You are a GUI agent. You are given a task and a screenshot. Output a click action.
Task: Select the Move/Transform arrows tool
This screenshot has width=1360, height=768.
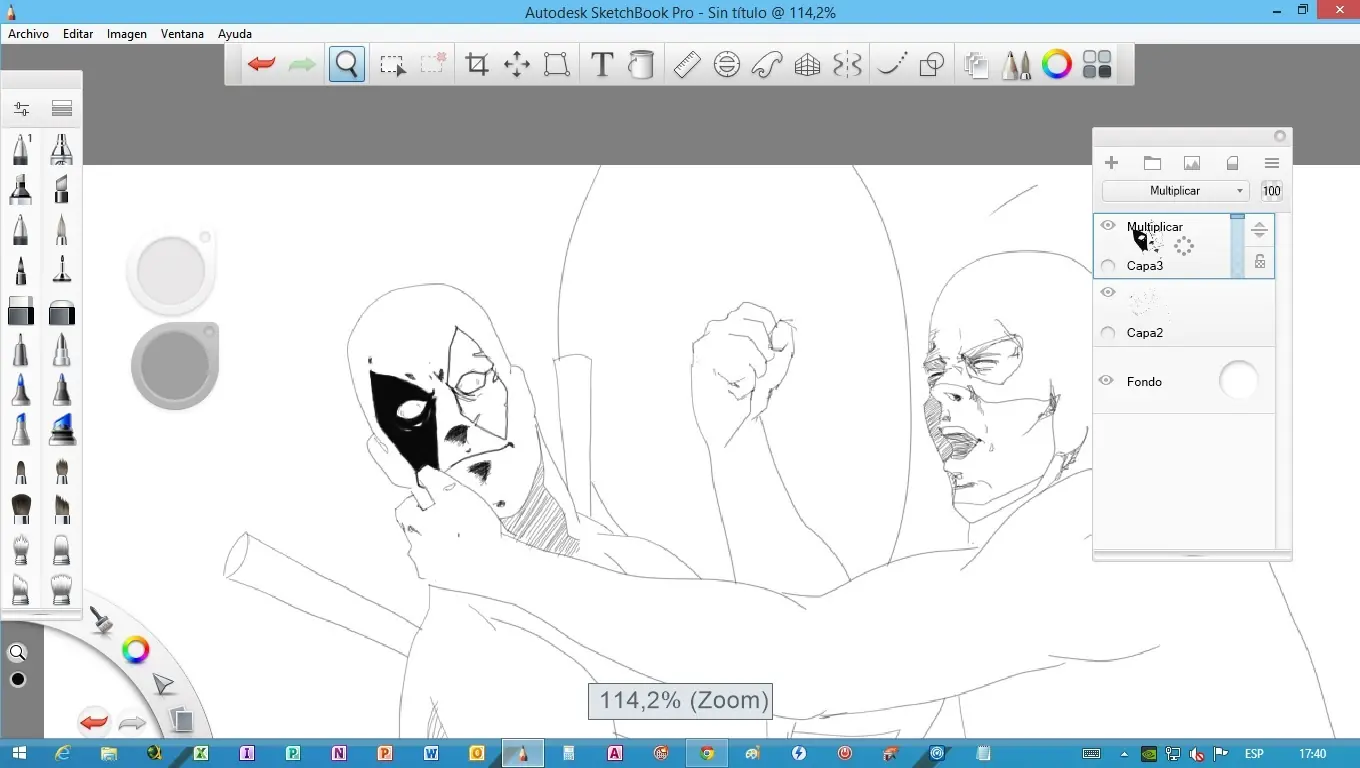(517, 65)
